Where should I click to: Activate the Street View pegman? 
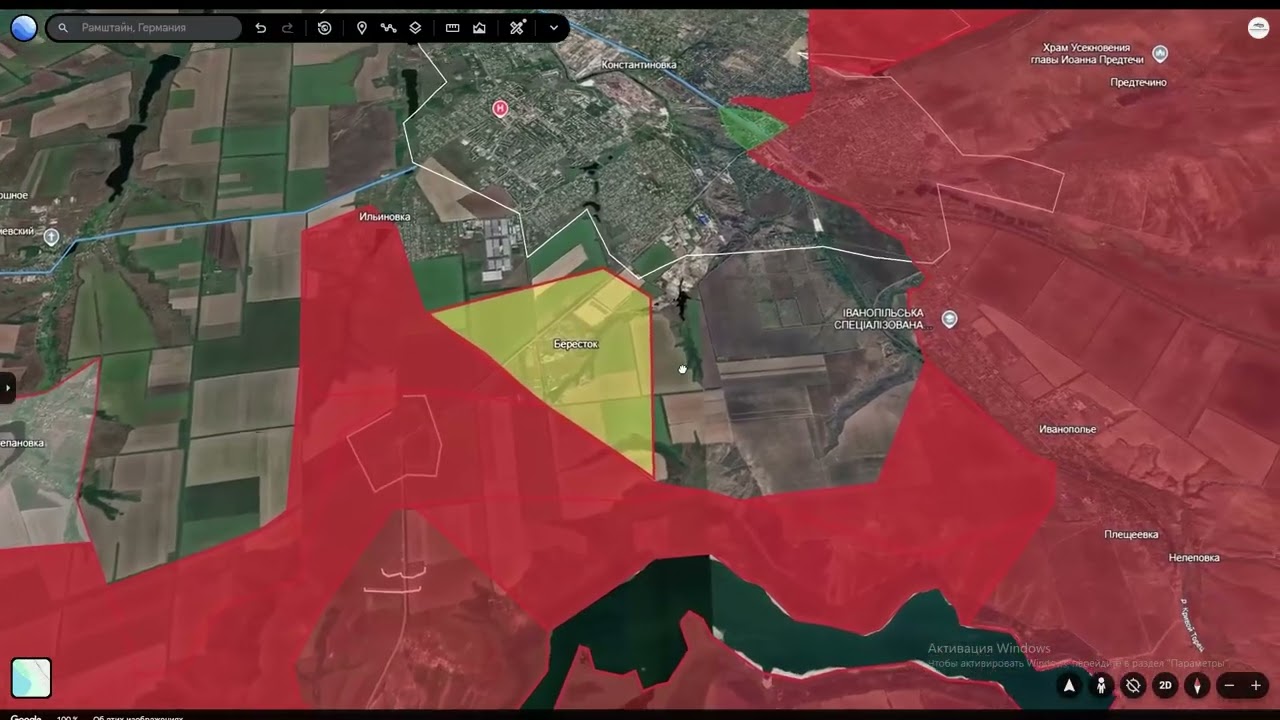pyautogui.click(x=1101, y=686)
